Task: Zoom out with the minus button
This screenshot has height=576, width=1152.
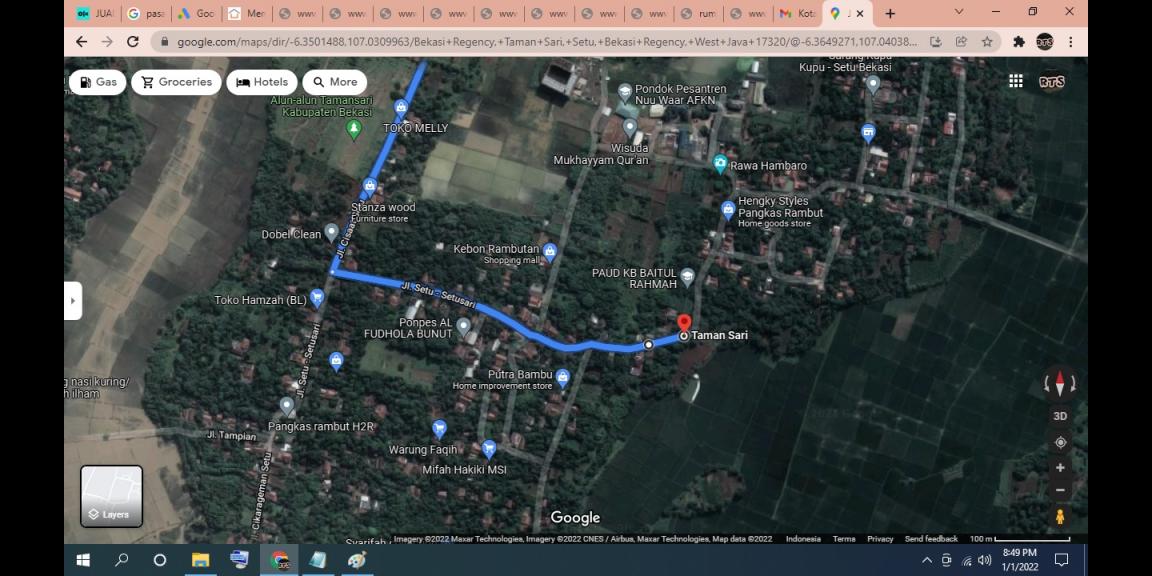Action: 1060,490
